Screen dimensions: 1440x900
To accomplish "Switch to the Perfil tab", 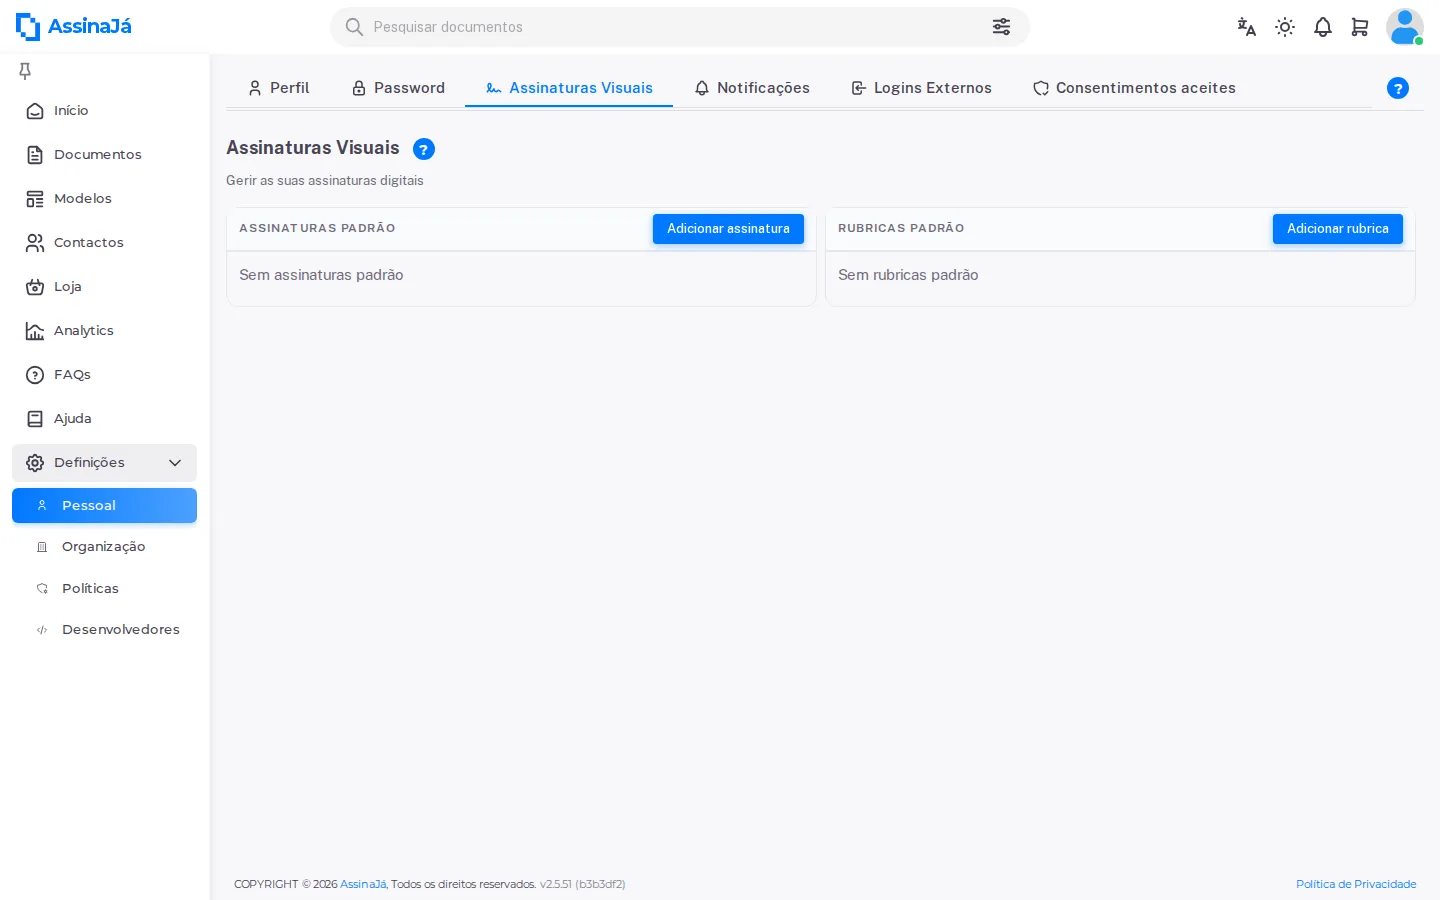I will [279, 88].
